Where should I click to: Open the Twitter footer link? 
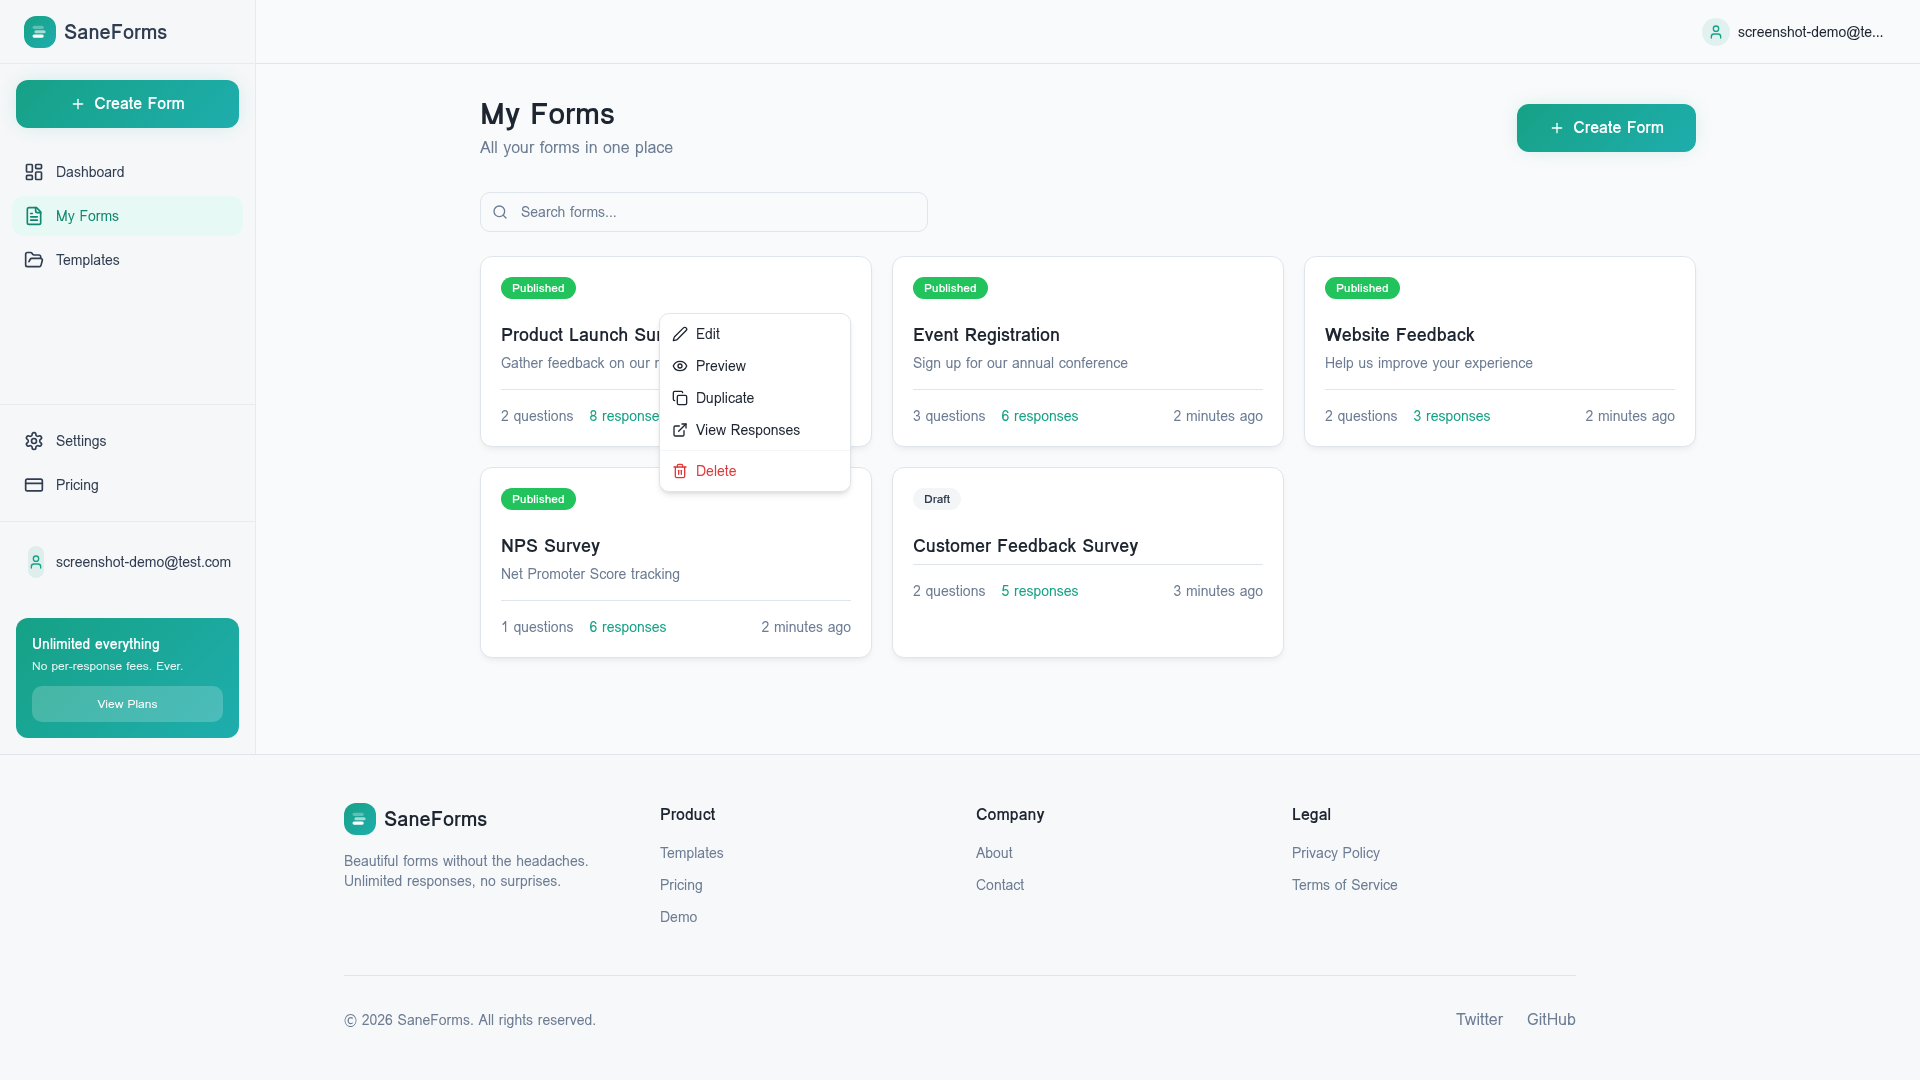pos(1479,1020)
